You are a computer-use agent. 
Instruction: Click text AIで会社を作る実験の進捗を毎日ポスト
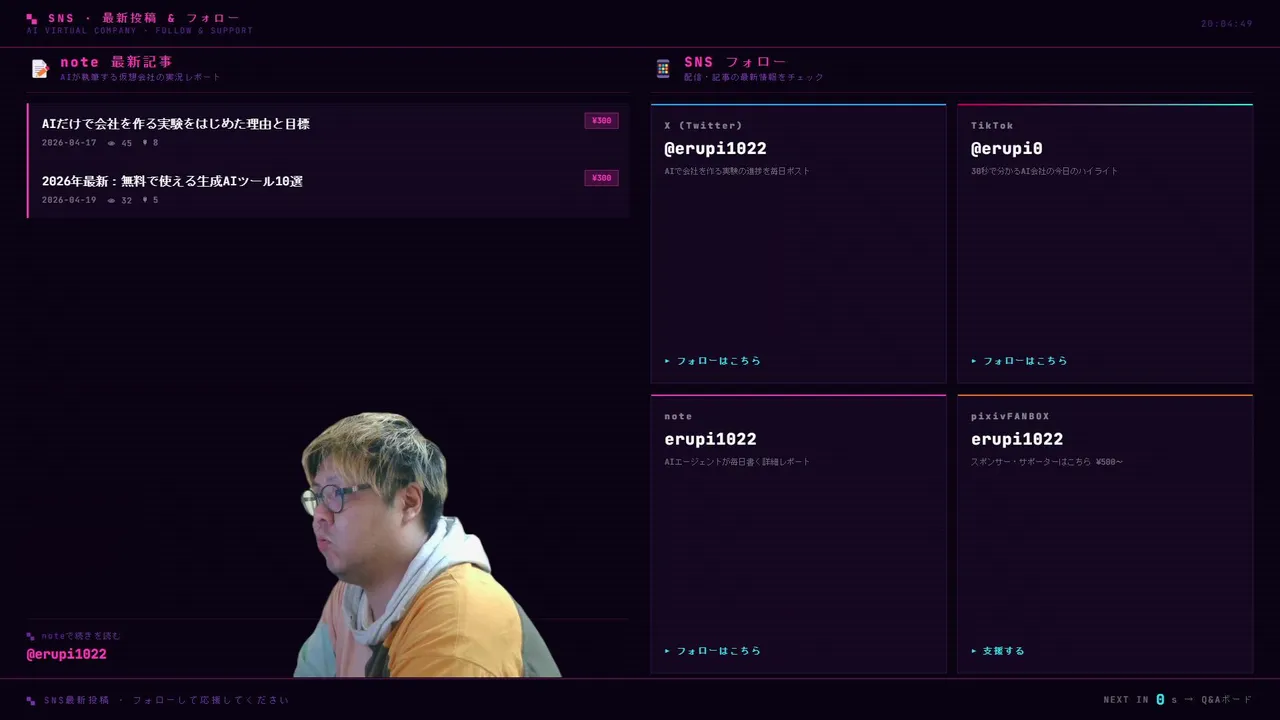point(737,171)
